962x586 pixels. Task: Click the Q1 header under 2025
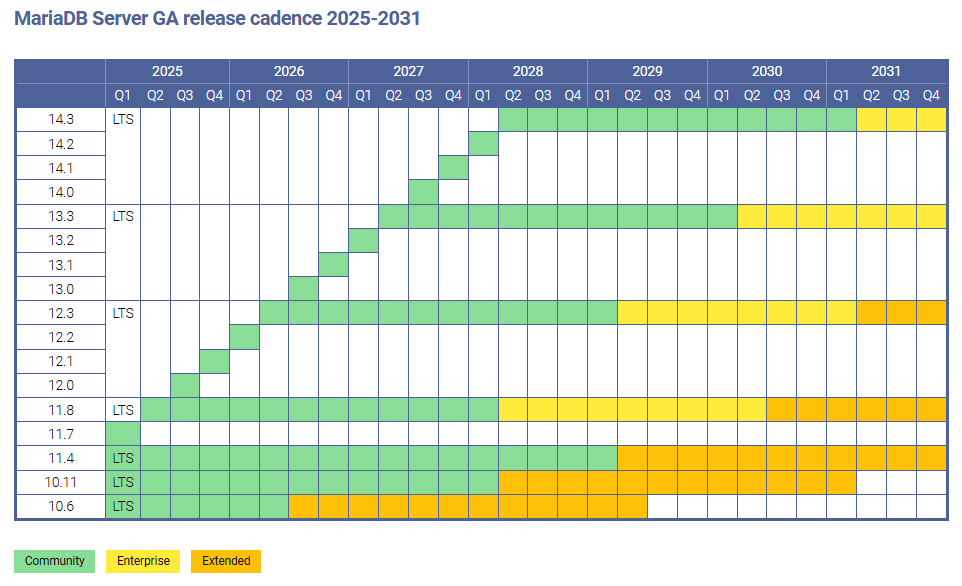point(123,95)
